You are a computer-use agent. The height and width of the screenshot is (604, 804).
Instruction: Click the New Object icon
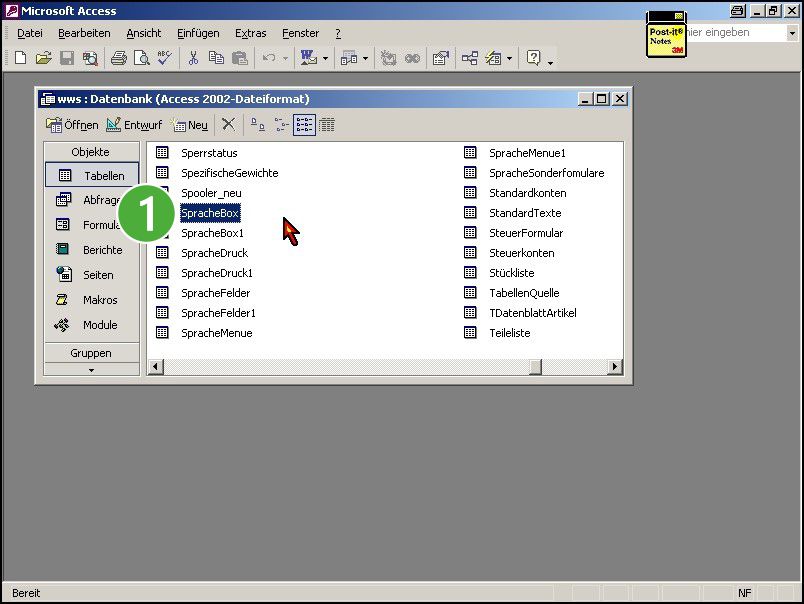[x=493, y=58]
